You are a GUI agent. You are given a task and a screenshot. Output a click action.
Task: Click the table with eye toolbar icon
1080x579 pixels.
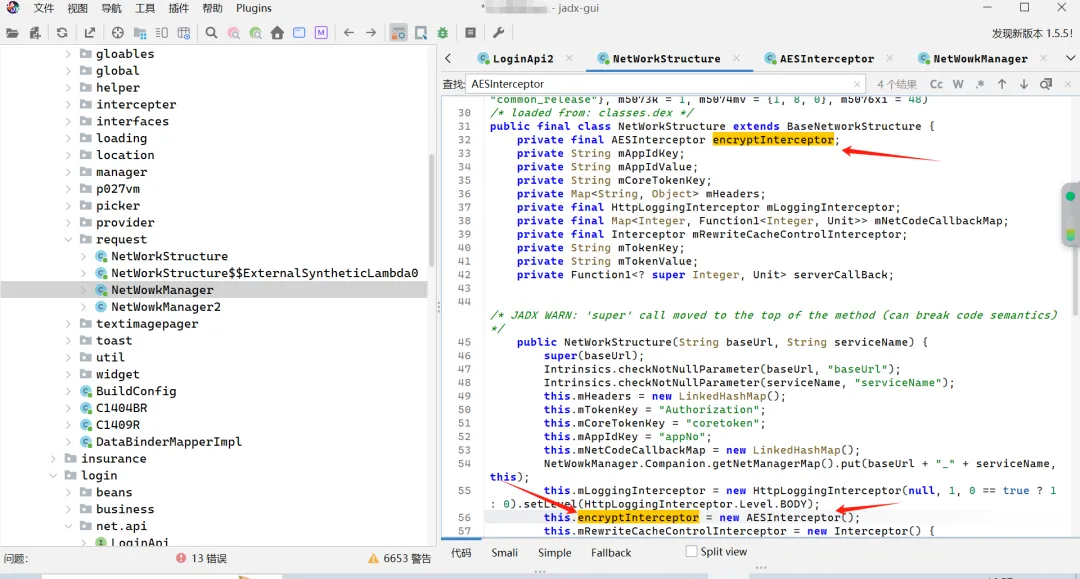click(184, 33)
